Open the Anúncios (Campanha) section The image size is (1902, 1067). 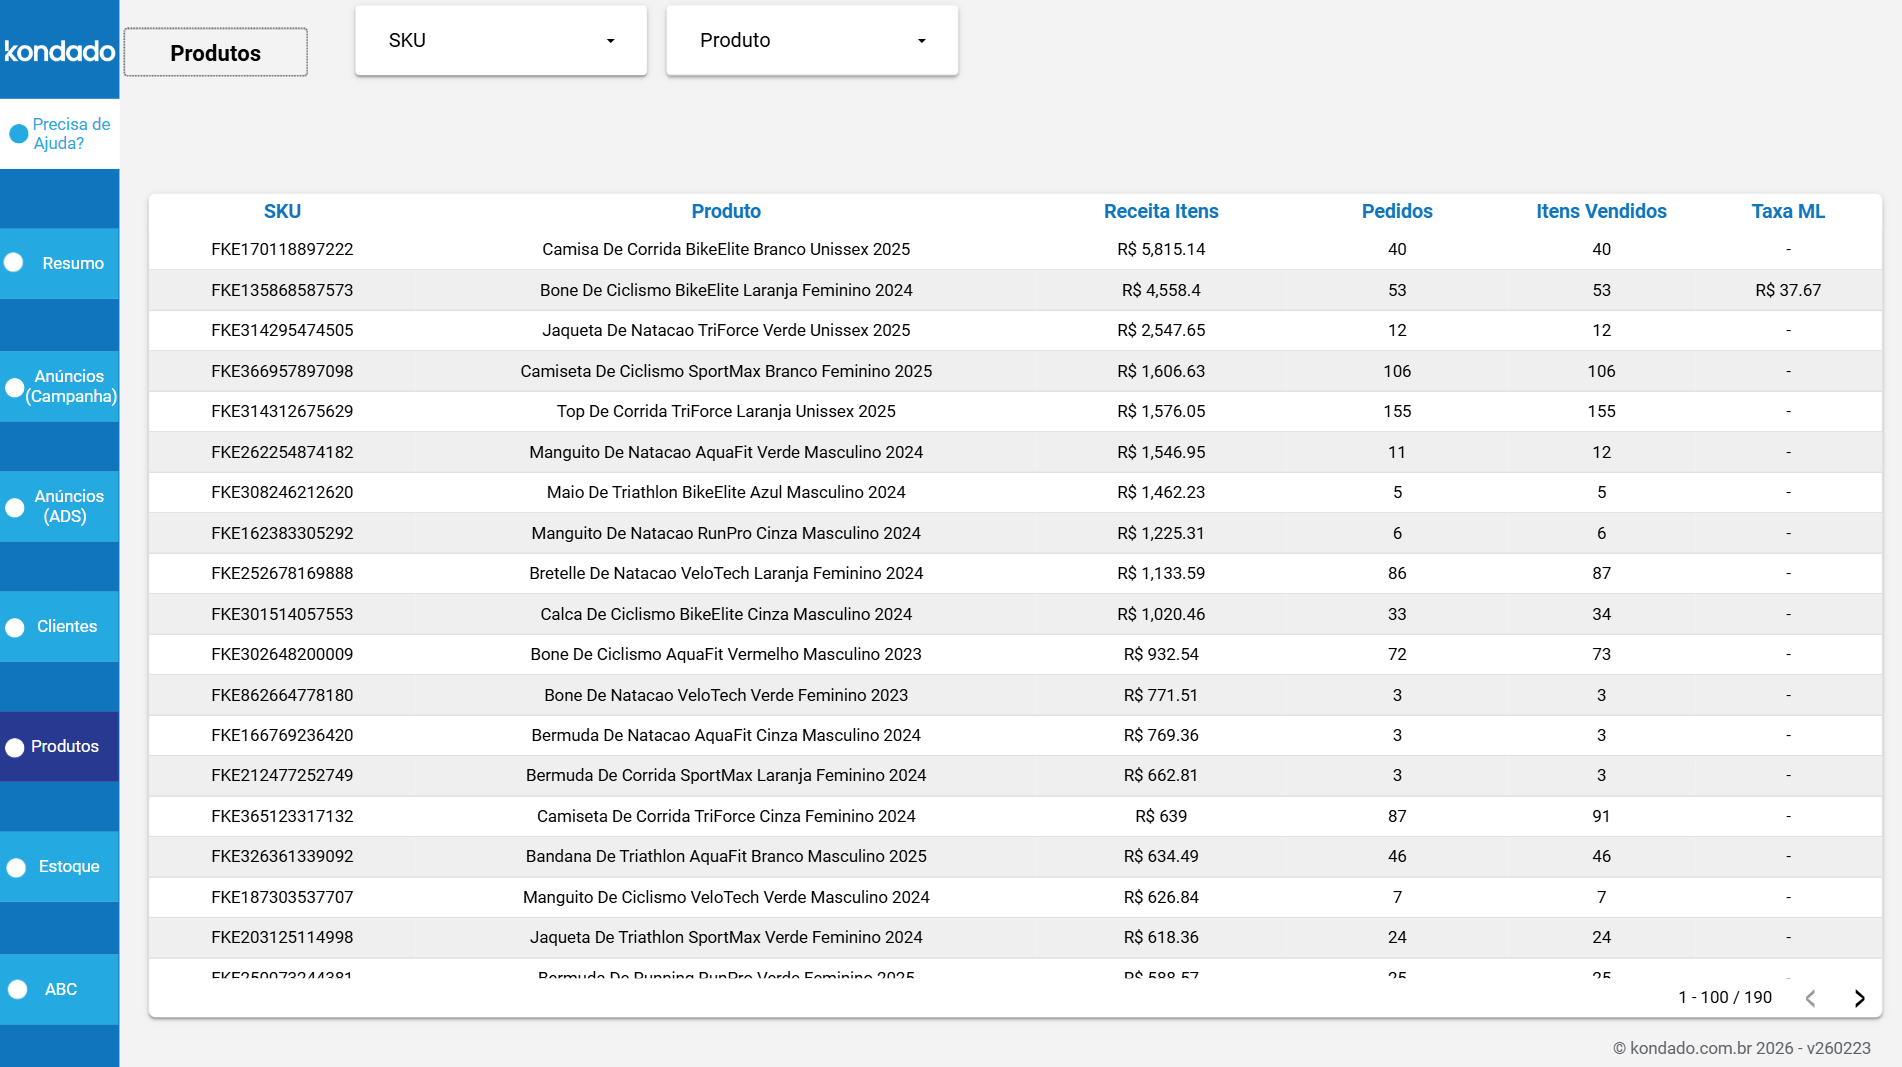(67, 386)
